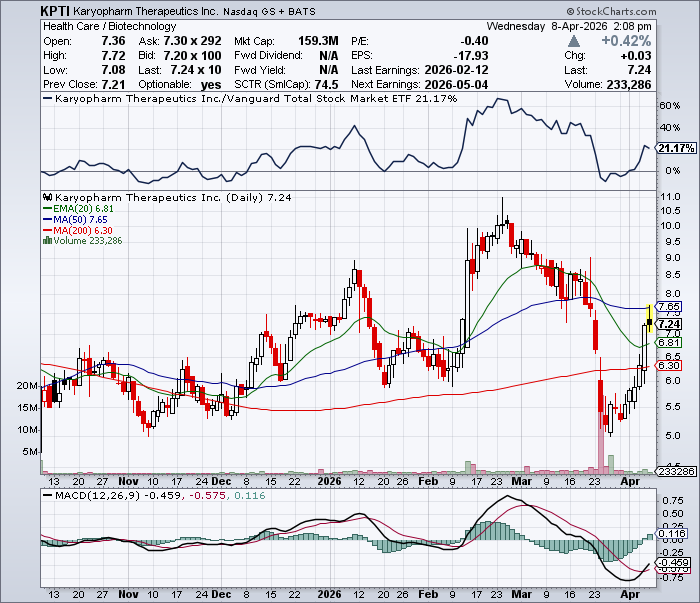Click the up-triangle change indicator icon
Image resolution: width=700 pixels, height=603 pixels.
pos(574,42)
